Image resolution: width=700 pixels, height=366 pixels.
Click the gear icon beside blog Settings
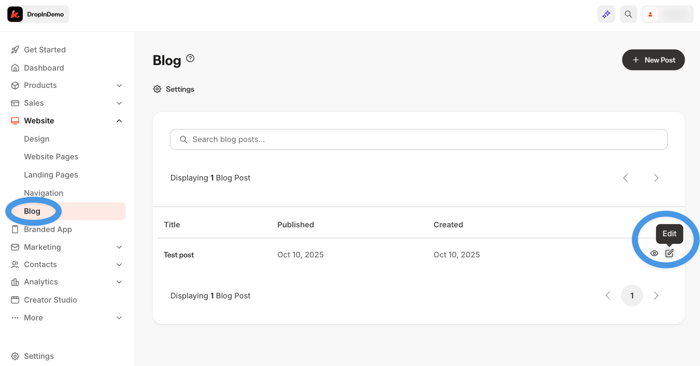click(157, 89)
